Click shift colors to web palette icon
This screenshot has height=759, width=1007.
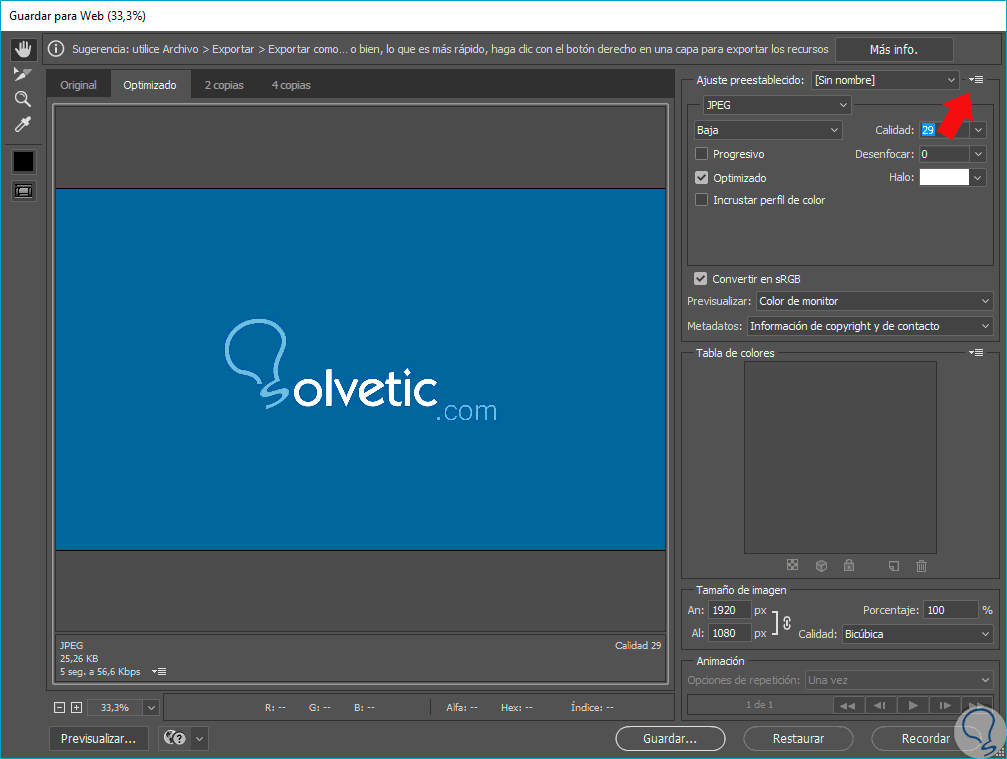(x=821, y=566)
